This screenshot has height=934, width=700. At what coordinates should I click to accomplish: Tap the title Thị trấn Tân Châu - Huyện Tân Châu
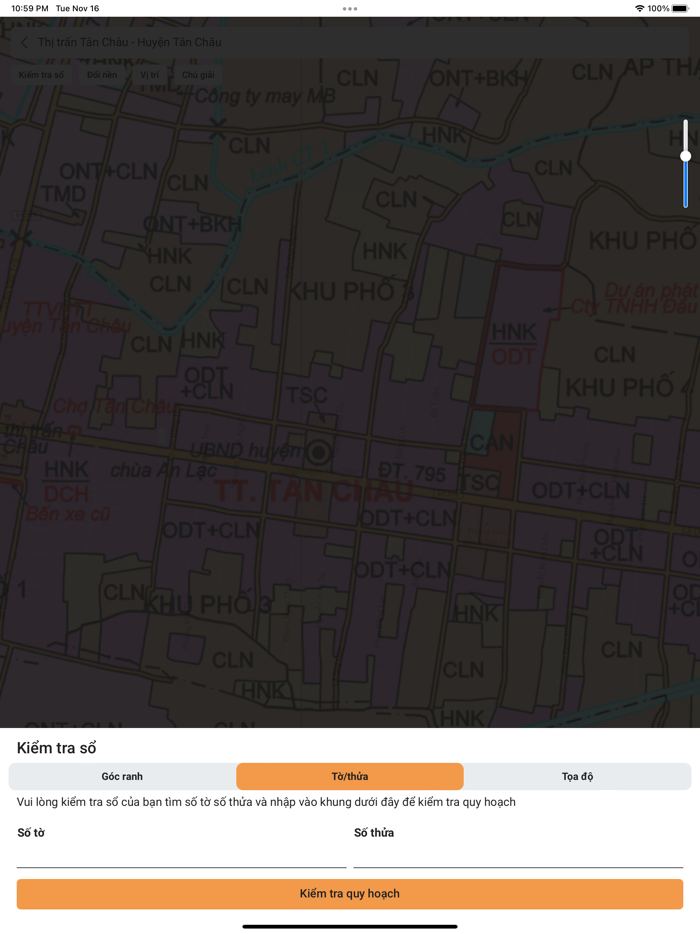click(x=130, y=42)
